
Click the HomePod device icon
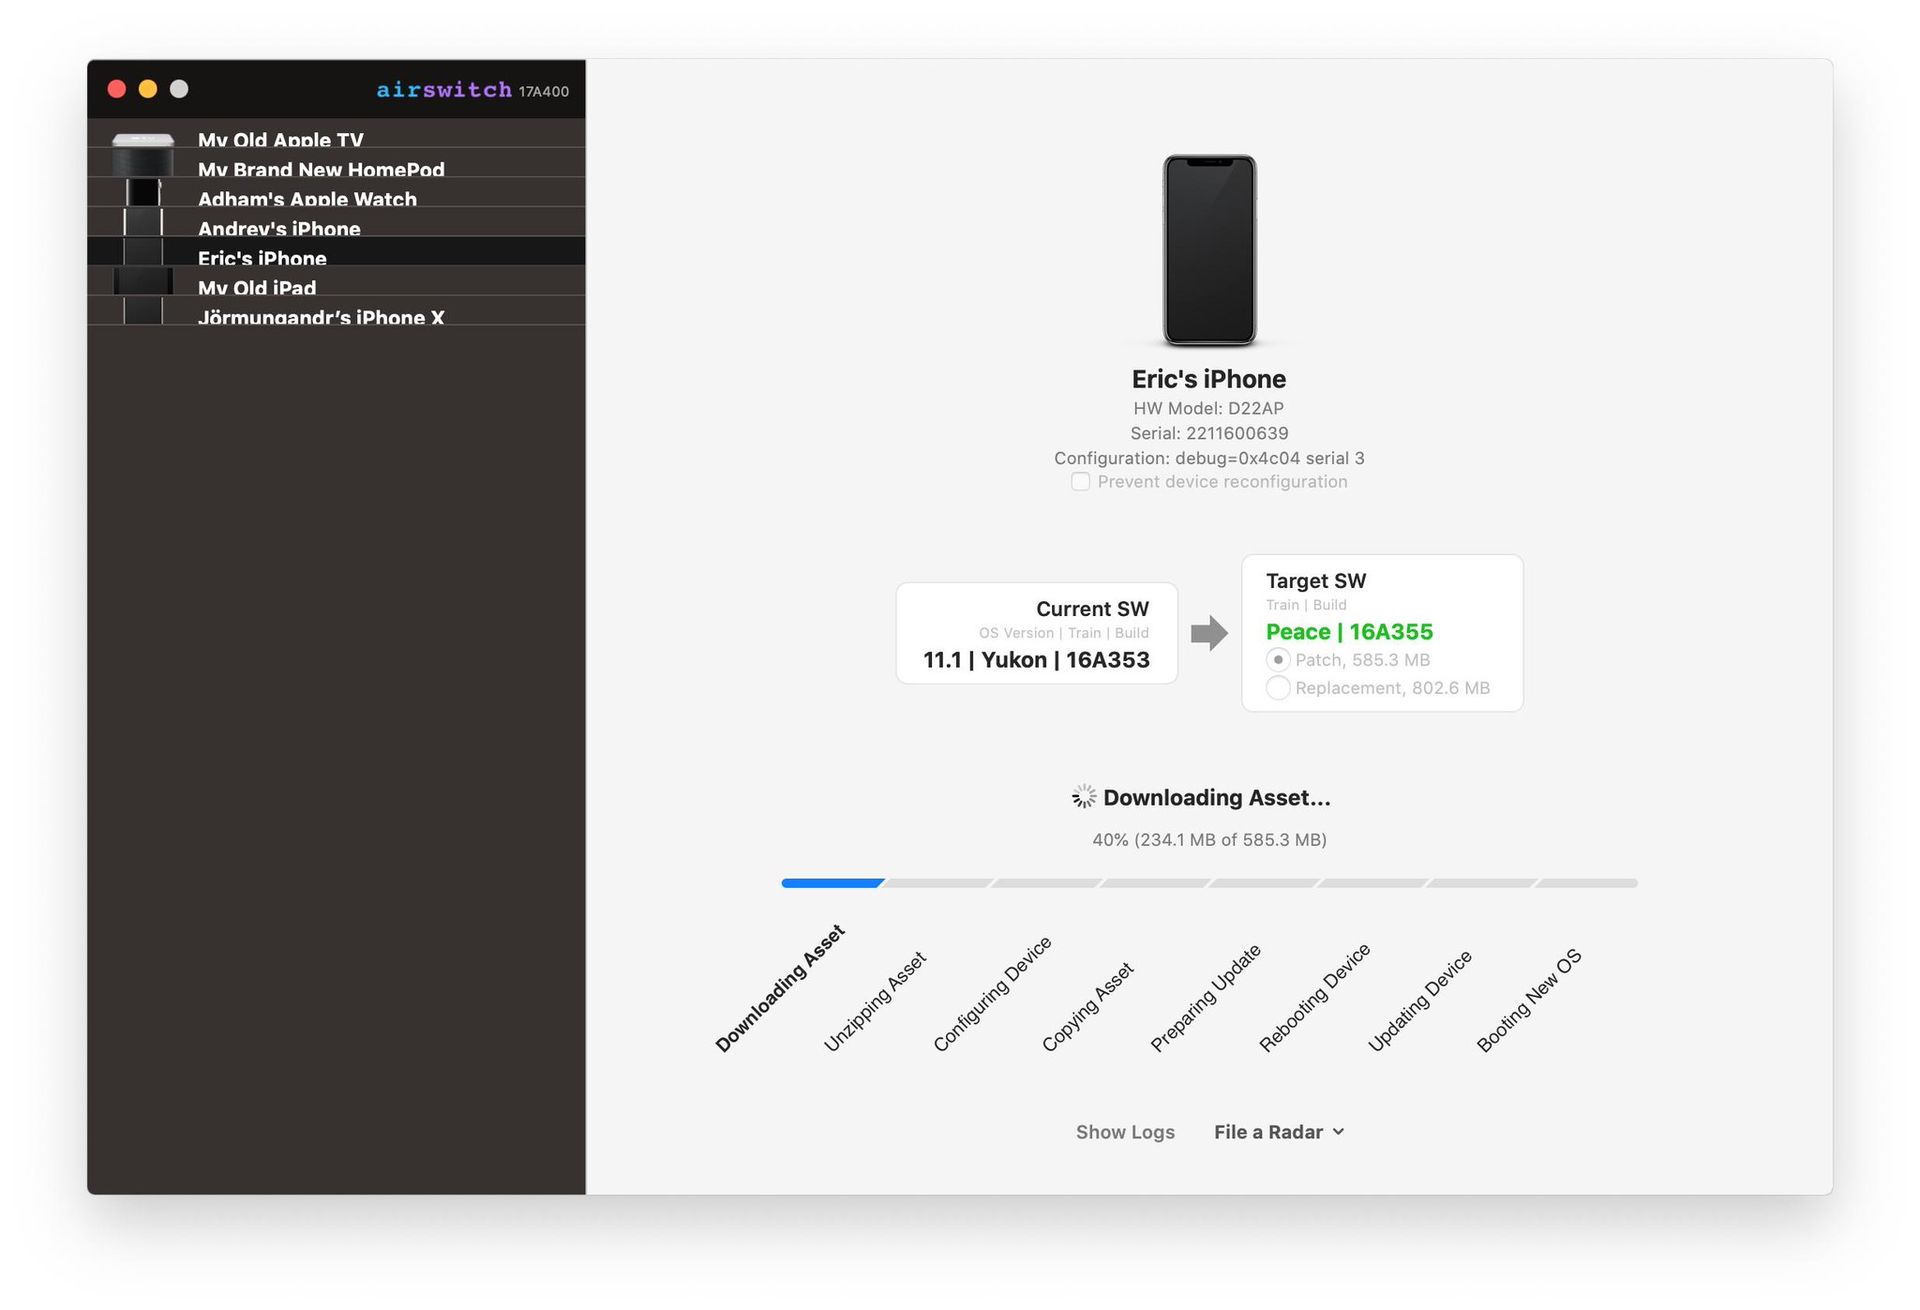(143, 163)
